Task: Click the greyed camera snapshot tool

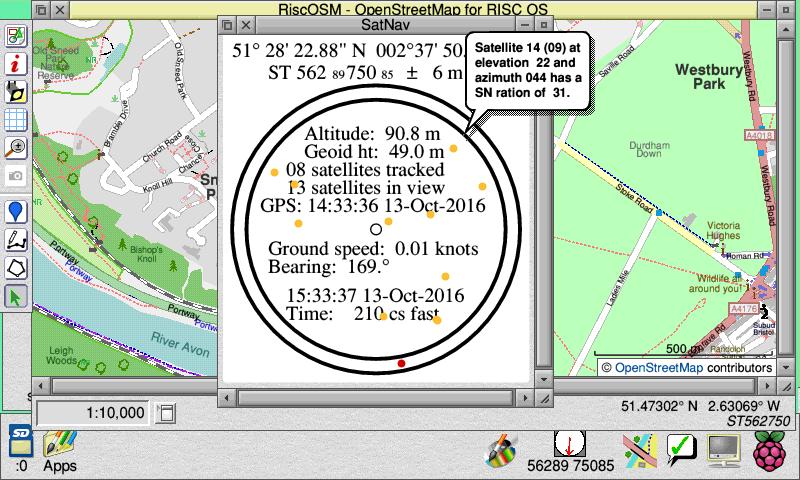Action: click(x=16, y=176)
